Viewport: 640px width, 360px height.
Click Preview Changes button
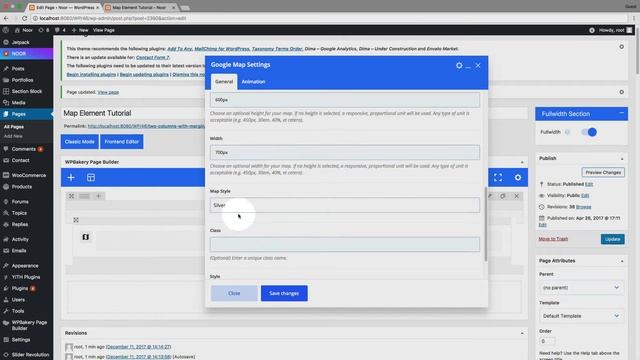pyautogui.click(x=603, y=173)
